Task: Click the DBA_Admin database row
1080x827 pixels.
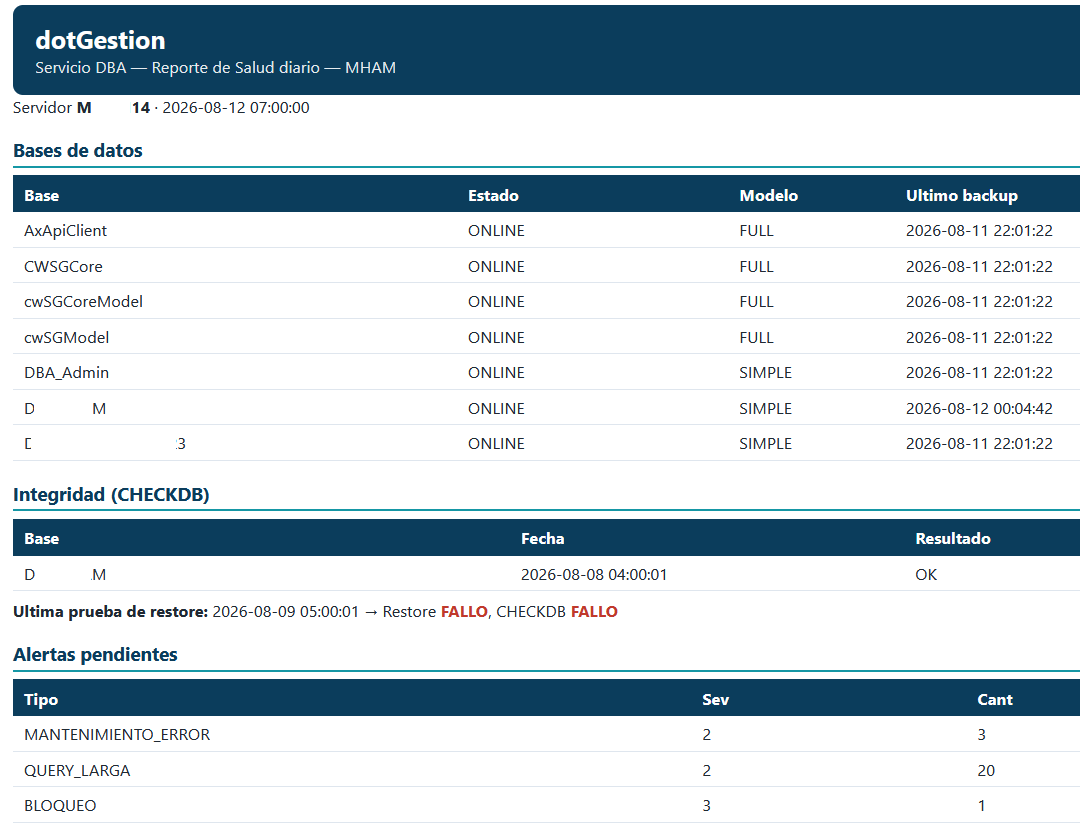Action: 546,373
